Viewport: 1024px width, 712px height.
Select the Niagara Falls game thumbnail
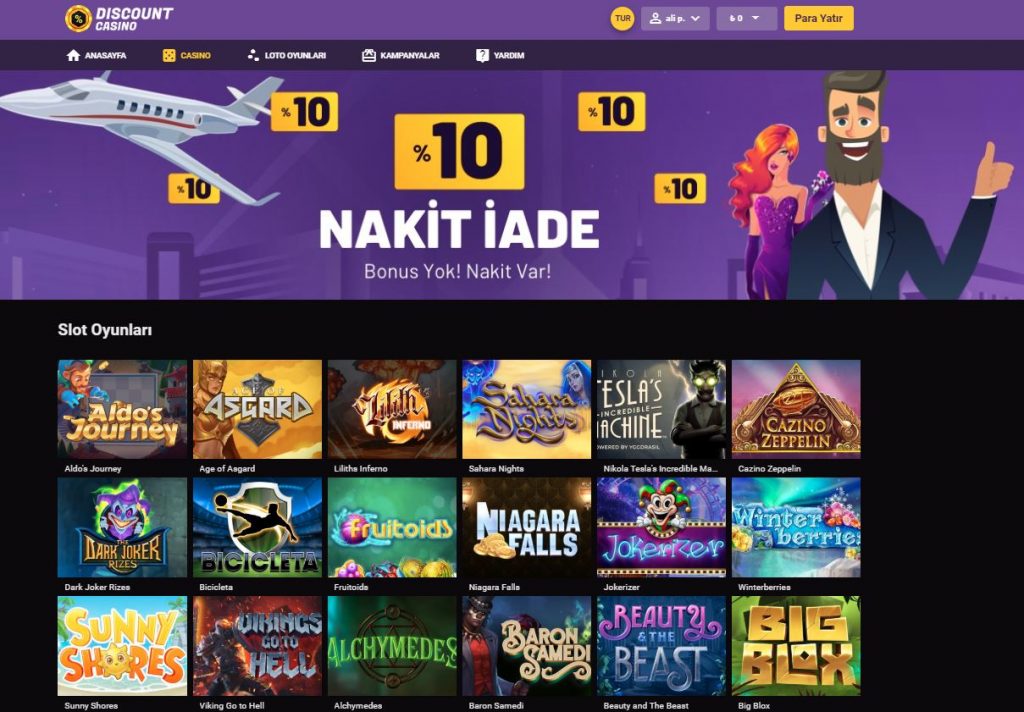(x=526, y=527)
